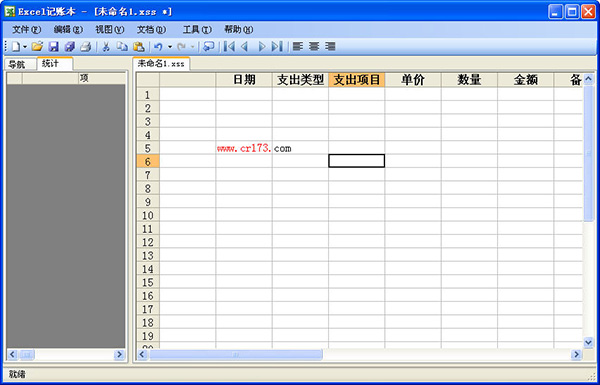The height and width of the screenshot is (385, 600).
Task: Click the Redo icon
Action: point(181,47)
